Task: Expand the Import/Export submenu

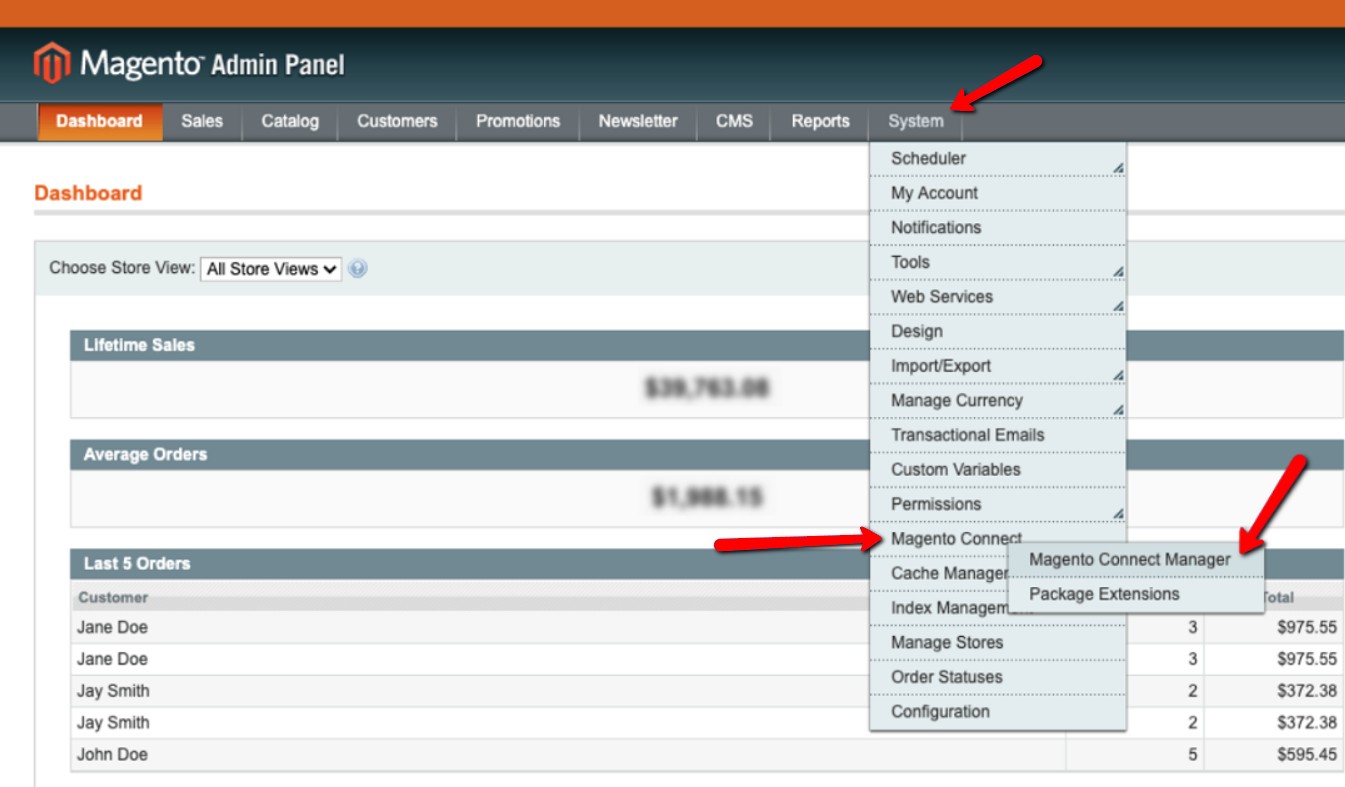Action: tap(998, 366)
